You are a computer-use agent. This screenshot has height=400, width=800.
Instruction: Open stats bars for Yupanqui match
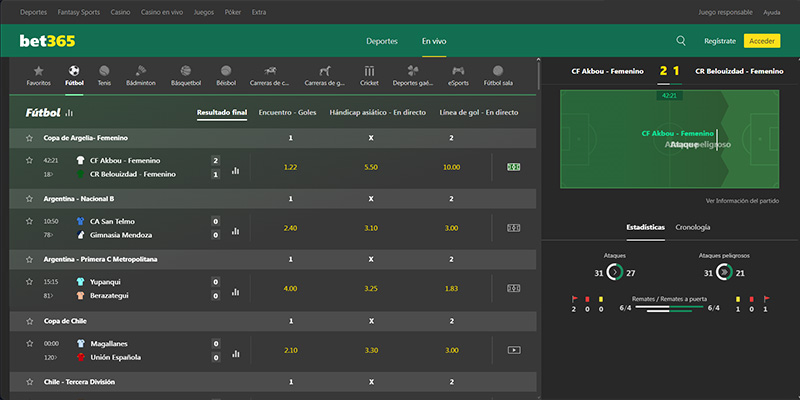pos(235,292)
